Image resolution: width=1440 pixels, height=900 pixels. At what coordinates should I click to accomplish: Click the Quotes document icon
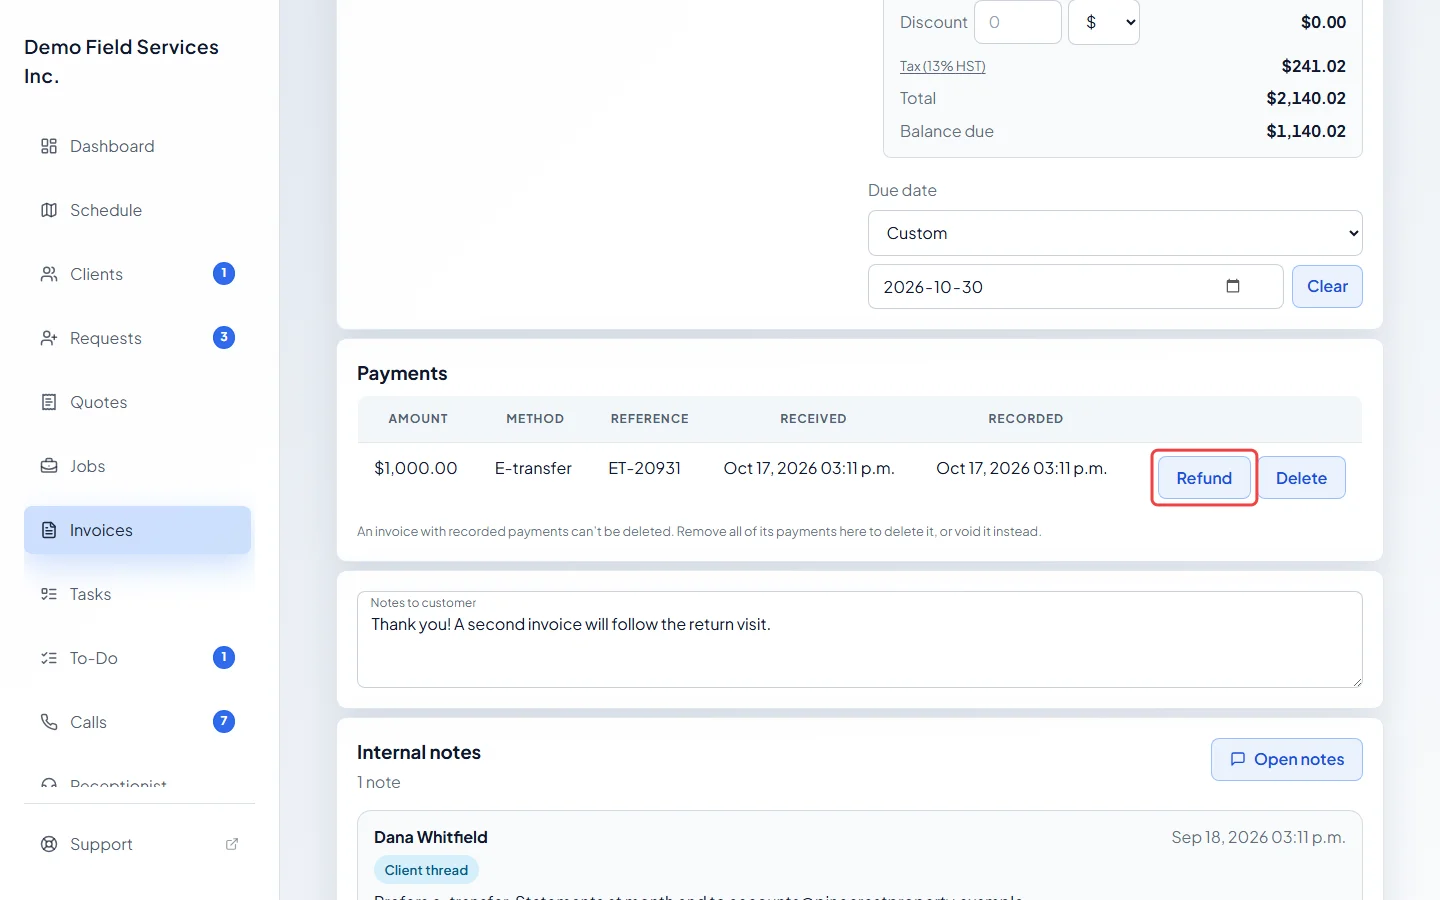tap(49, 402)
